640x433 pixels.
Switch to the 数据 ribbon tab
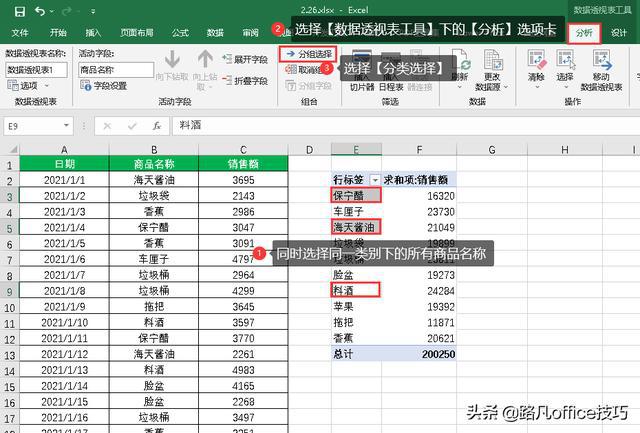click(215, 33)
